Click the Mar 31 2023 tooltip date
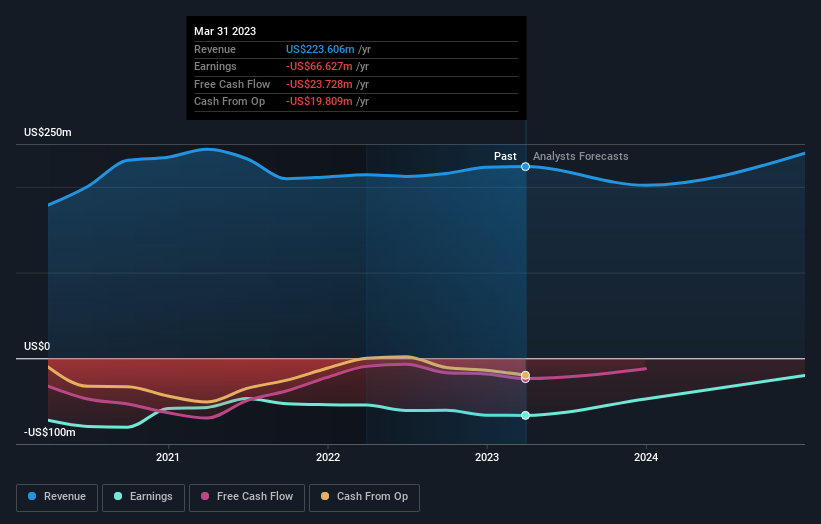 click(x=225, y=31)
